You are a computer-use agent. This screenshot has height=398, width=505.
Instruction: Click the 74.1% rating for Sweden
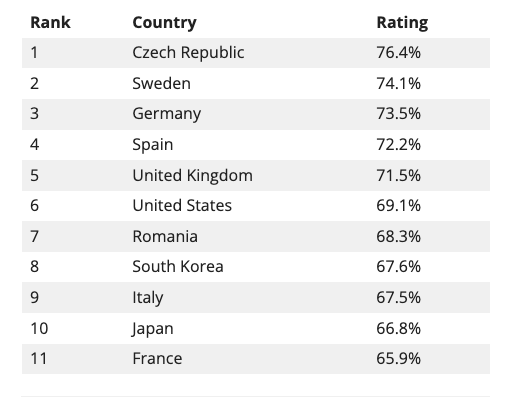pos(398,83)
